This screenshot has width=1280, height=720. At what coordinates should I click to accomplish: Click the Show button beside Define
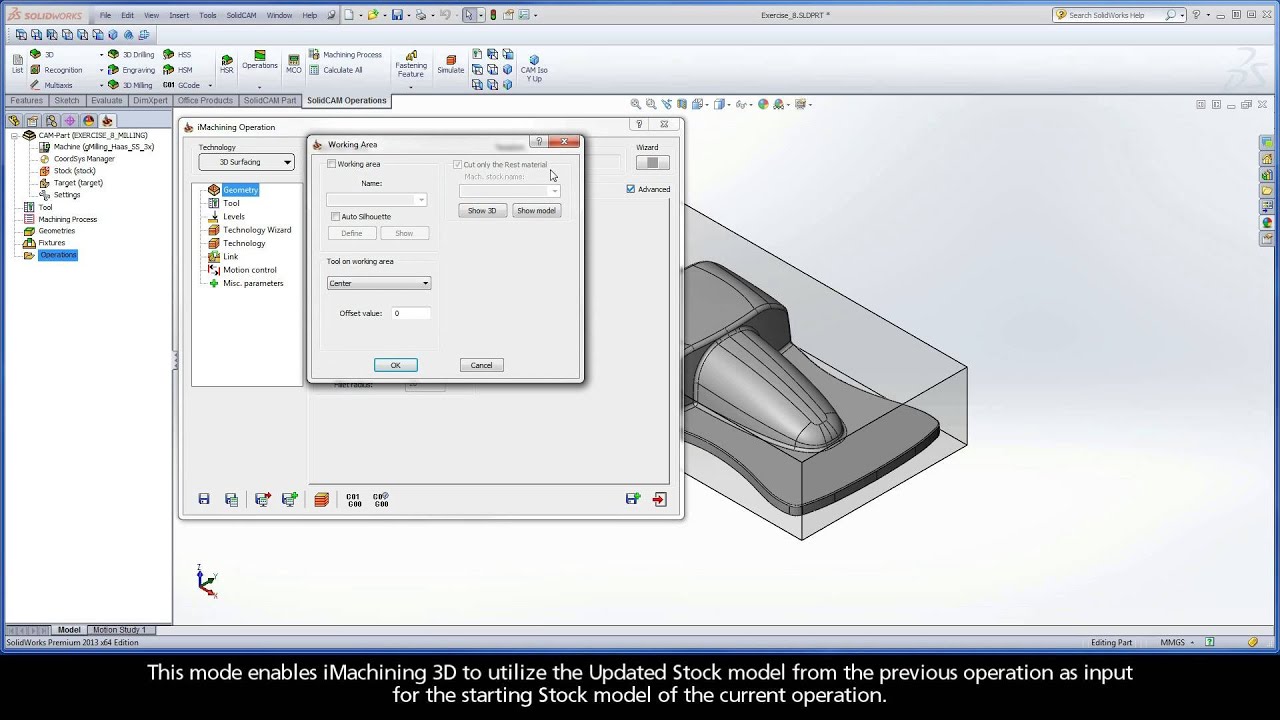pos(404,233)
